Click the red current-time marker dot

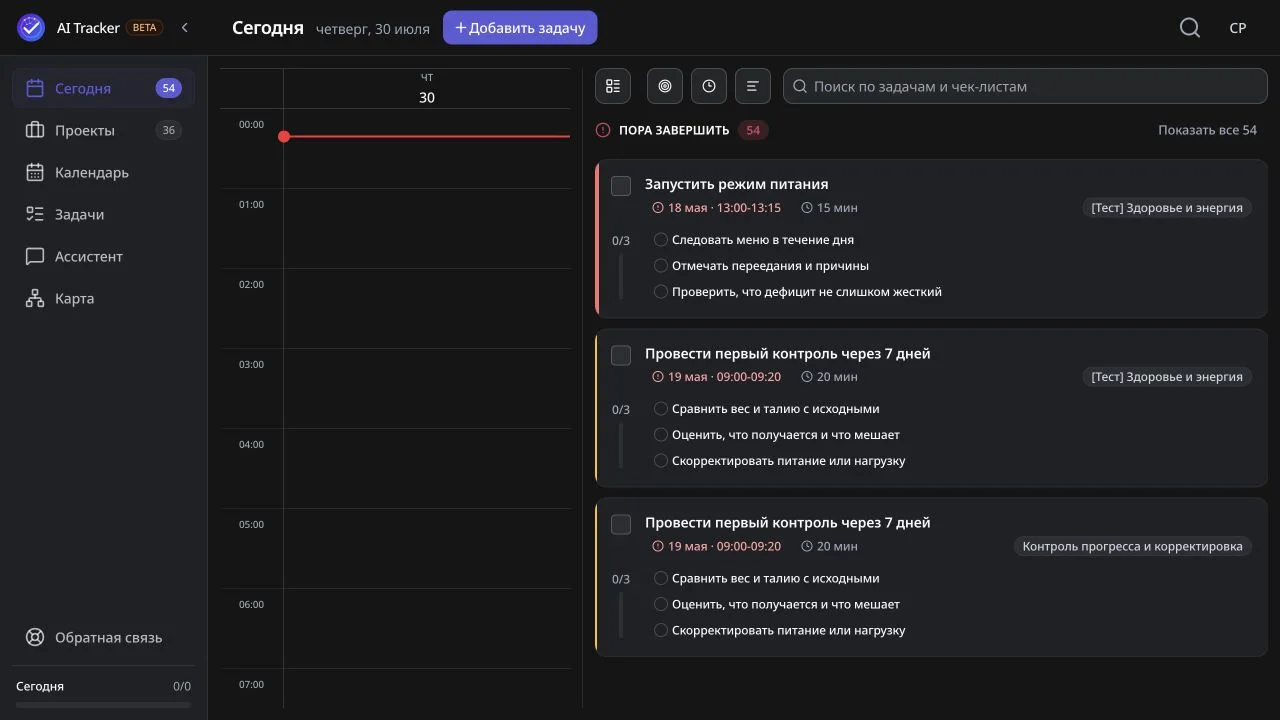[x=284, y=136]
